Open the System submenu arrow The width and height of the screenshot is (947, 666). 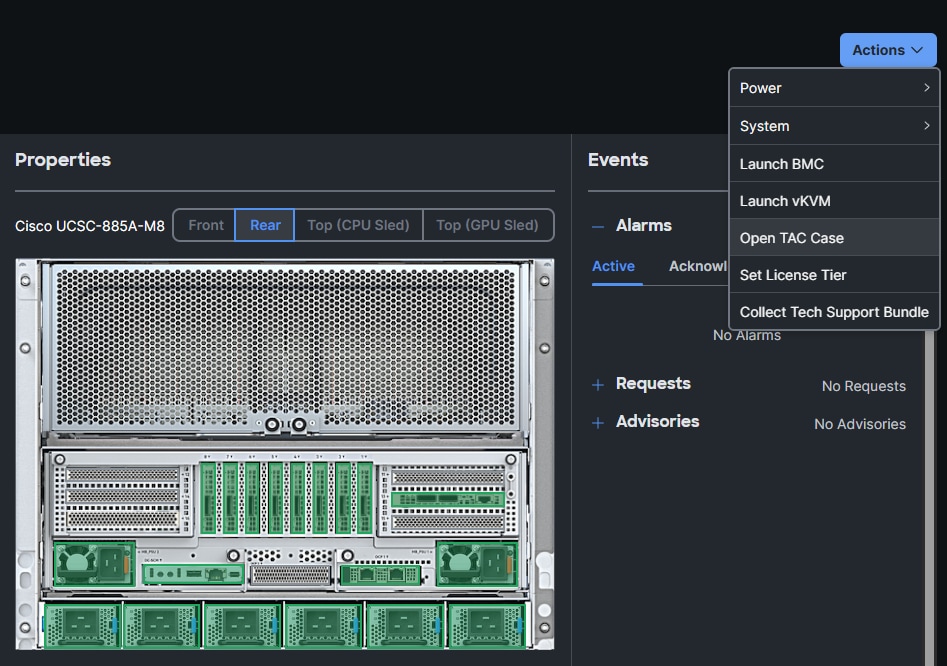(928, 126)
